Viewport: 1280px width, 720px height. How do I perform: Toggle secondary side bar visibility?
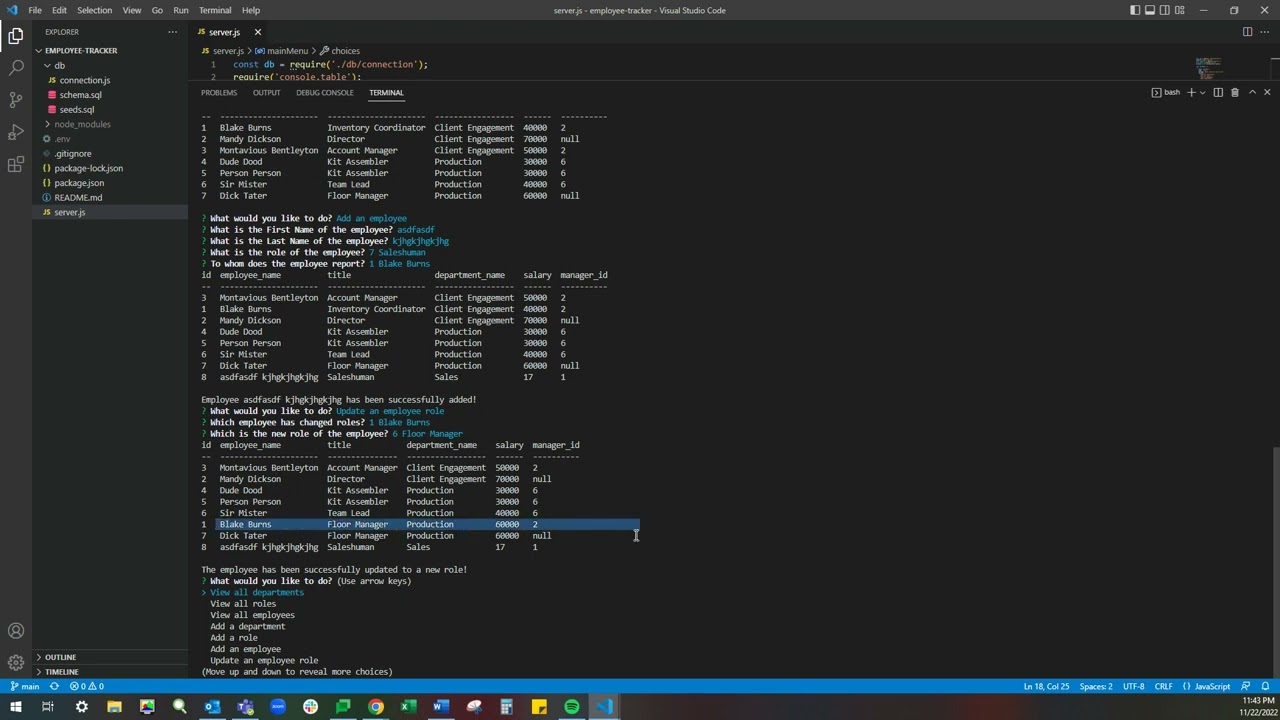pos(1165,10)
